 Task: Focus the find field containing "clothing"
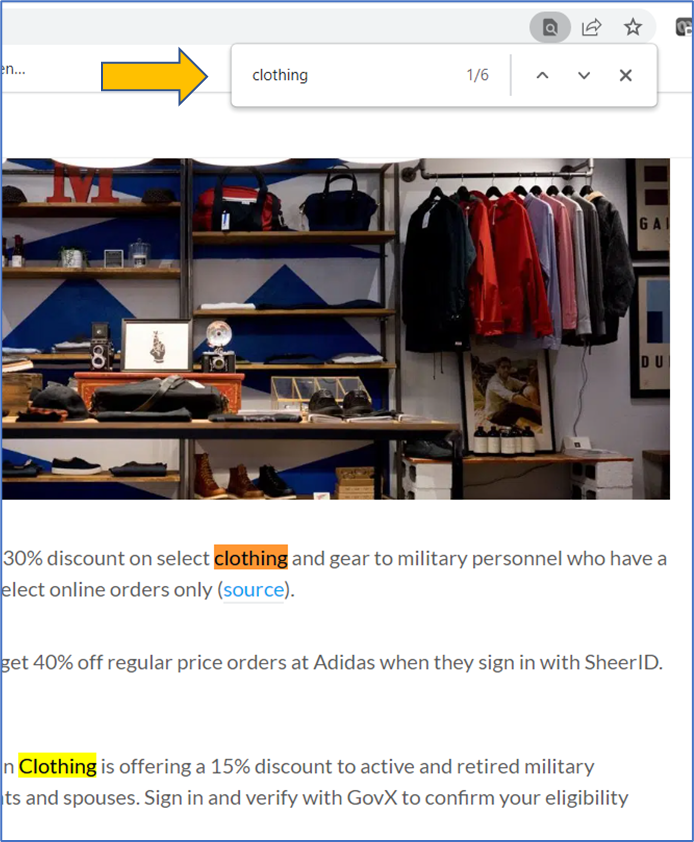click(349, 75)
